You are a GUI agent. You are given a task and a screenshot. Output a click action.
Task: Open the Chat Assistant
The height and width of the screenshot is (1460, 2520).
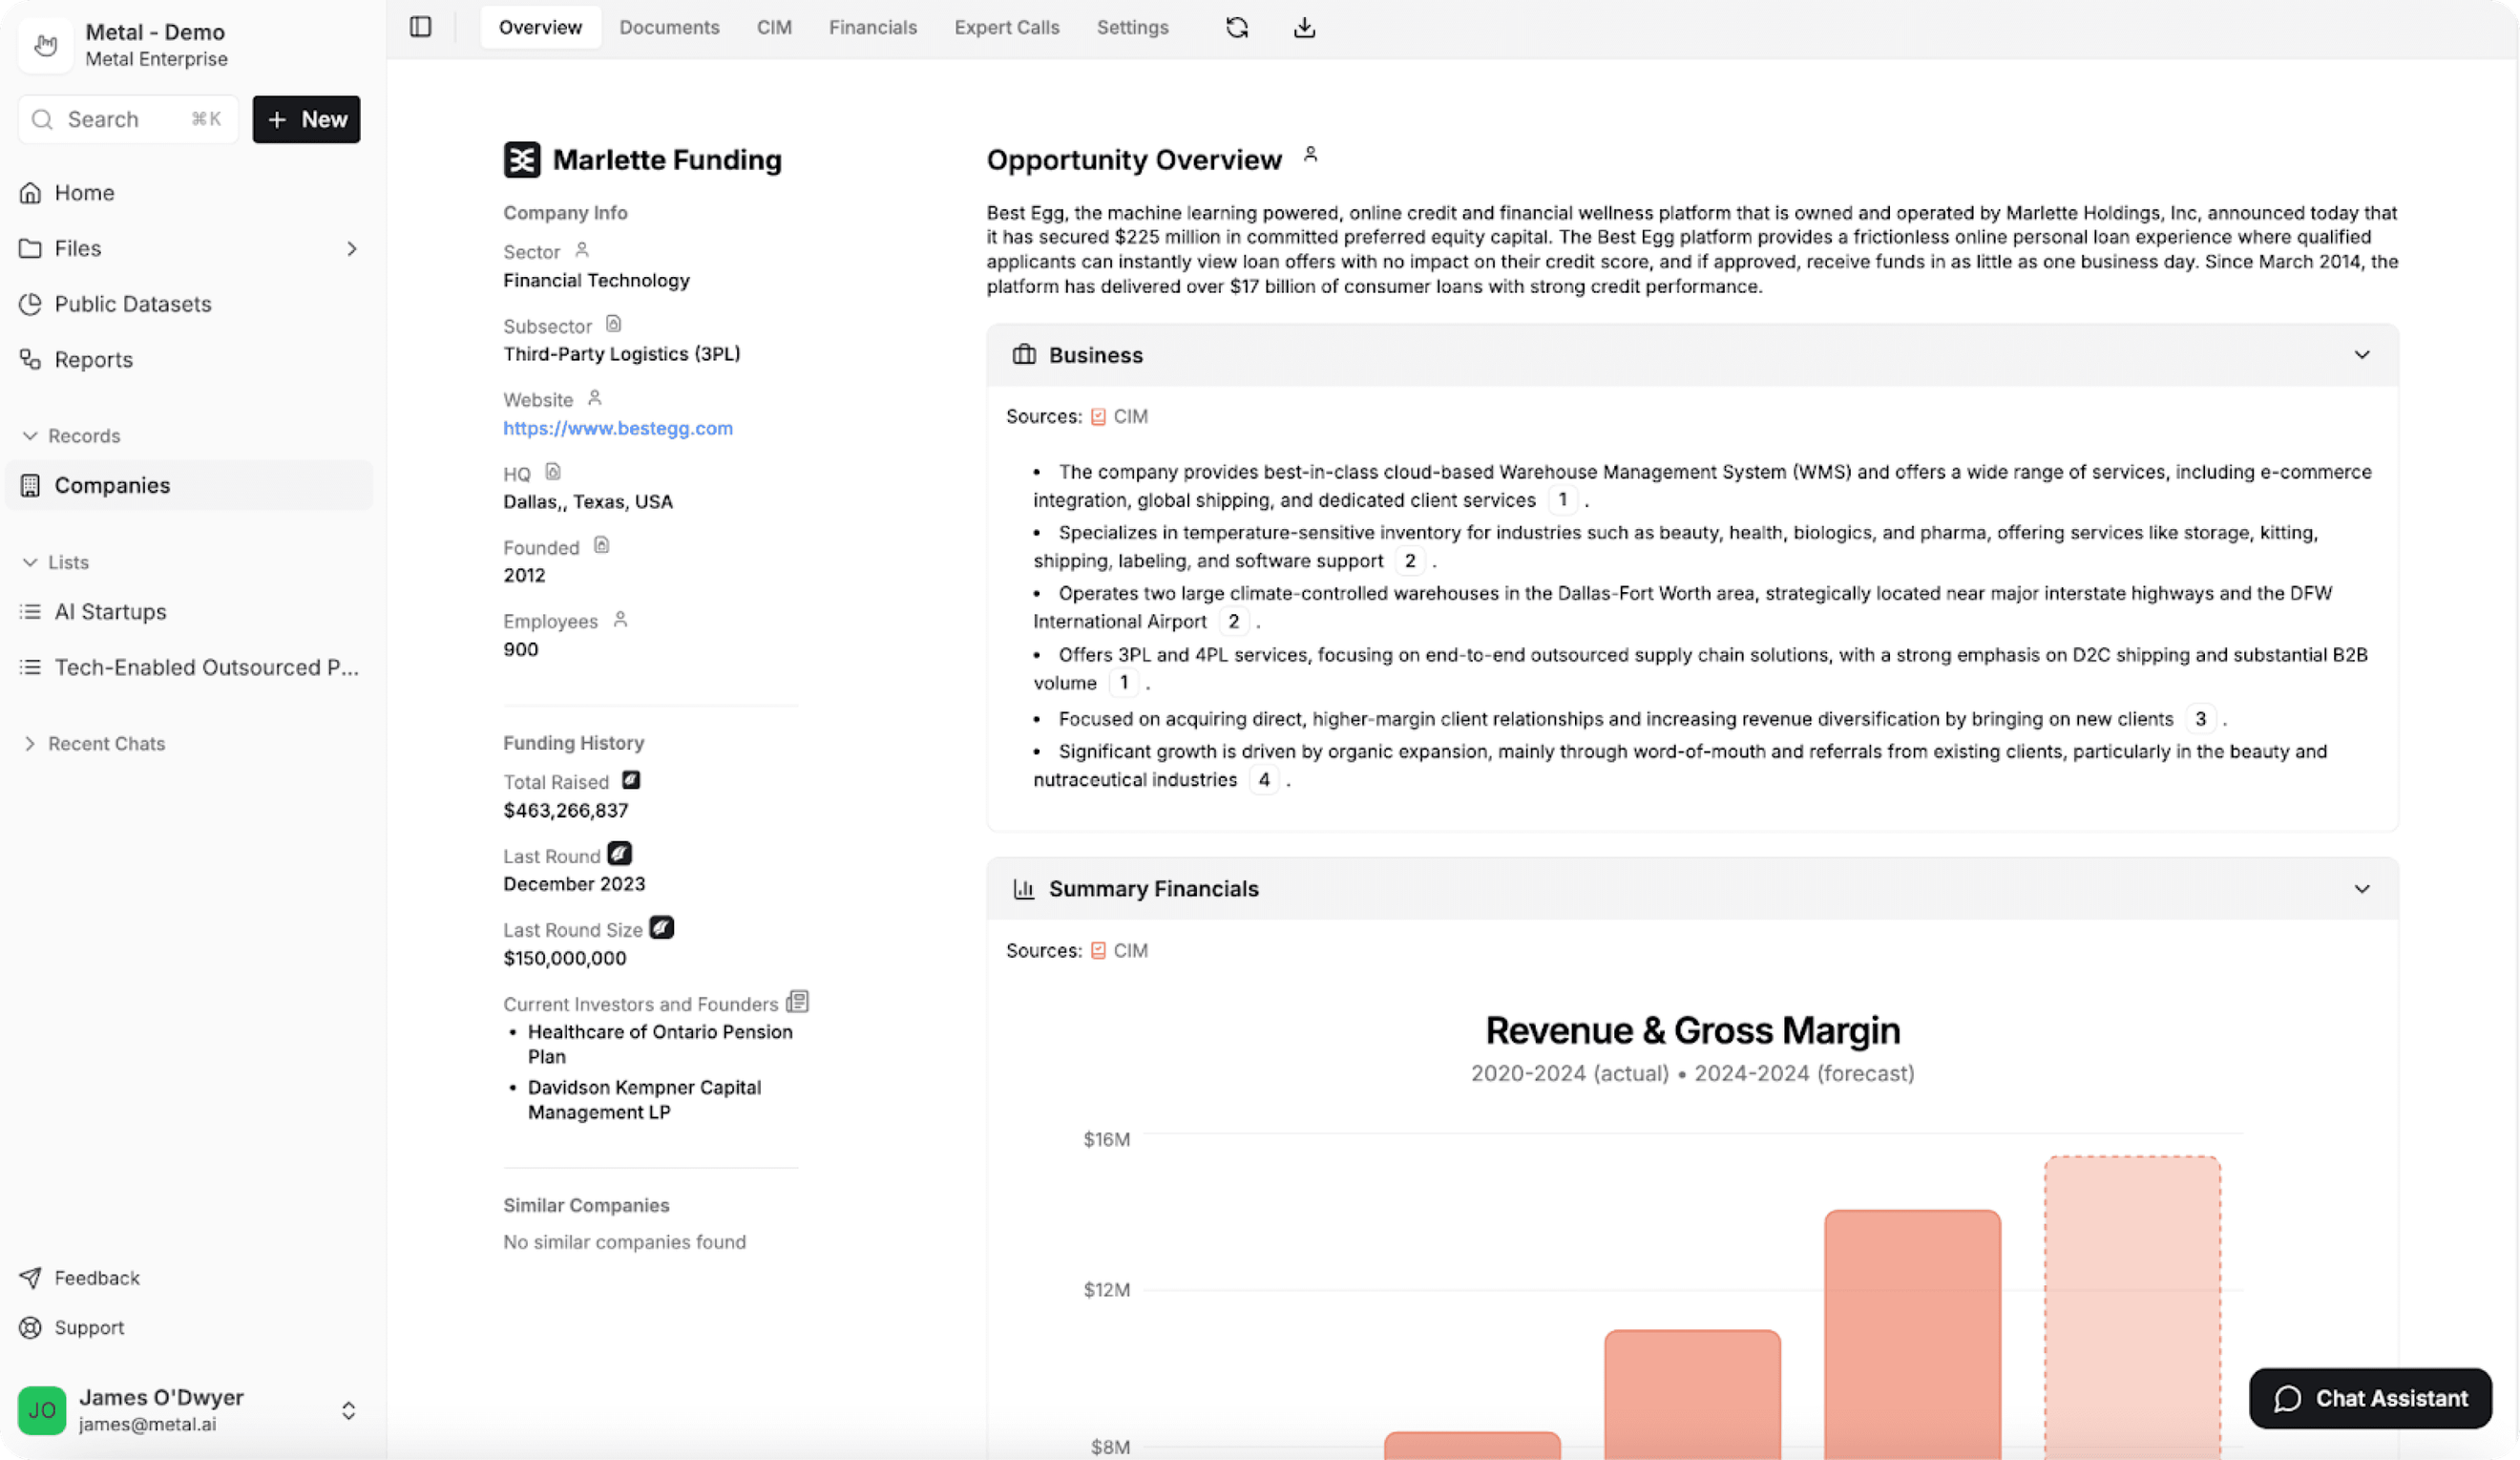2370,1398
